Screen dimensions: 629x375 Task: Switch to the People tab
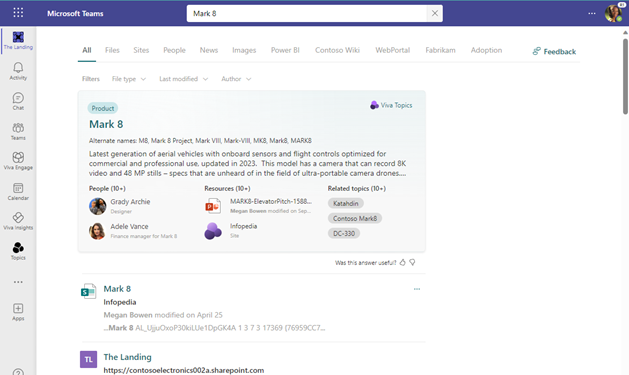174,50
